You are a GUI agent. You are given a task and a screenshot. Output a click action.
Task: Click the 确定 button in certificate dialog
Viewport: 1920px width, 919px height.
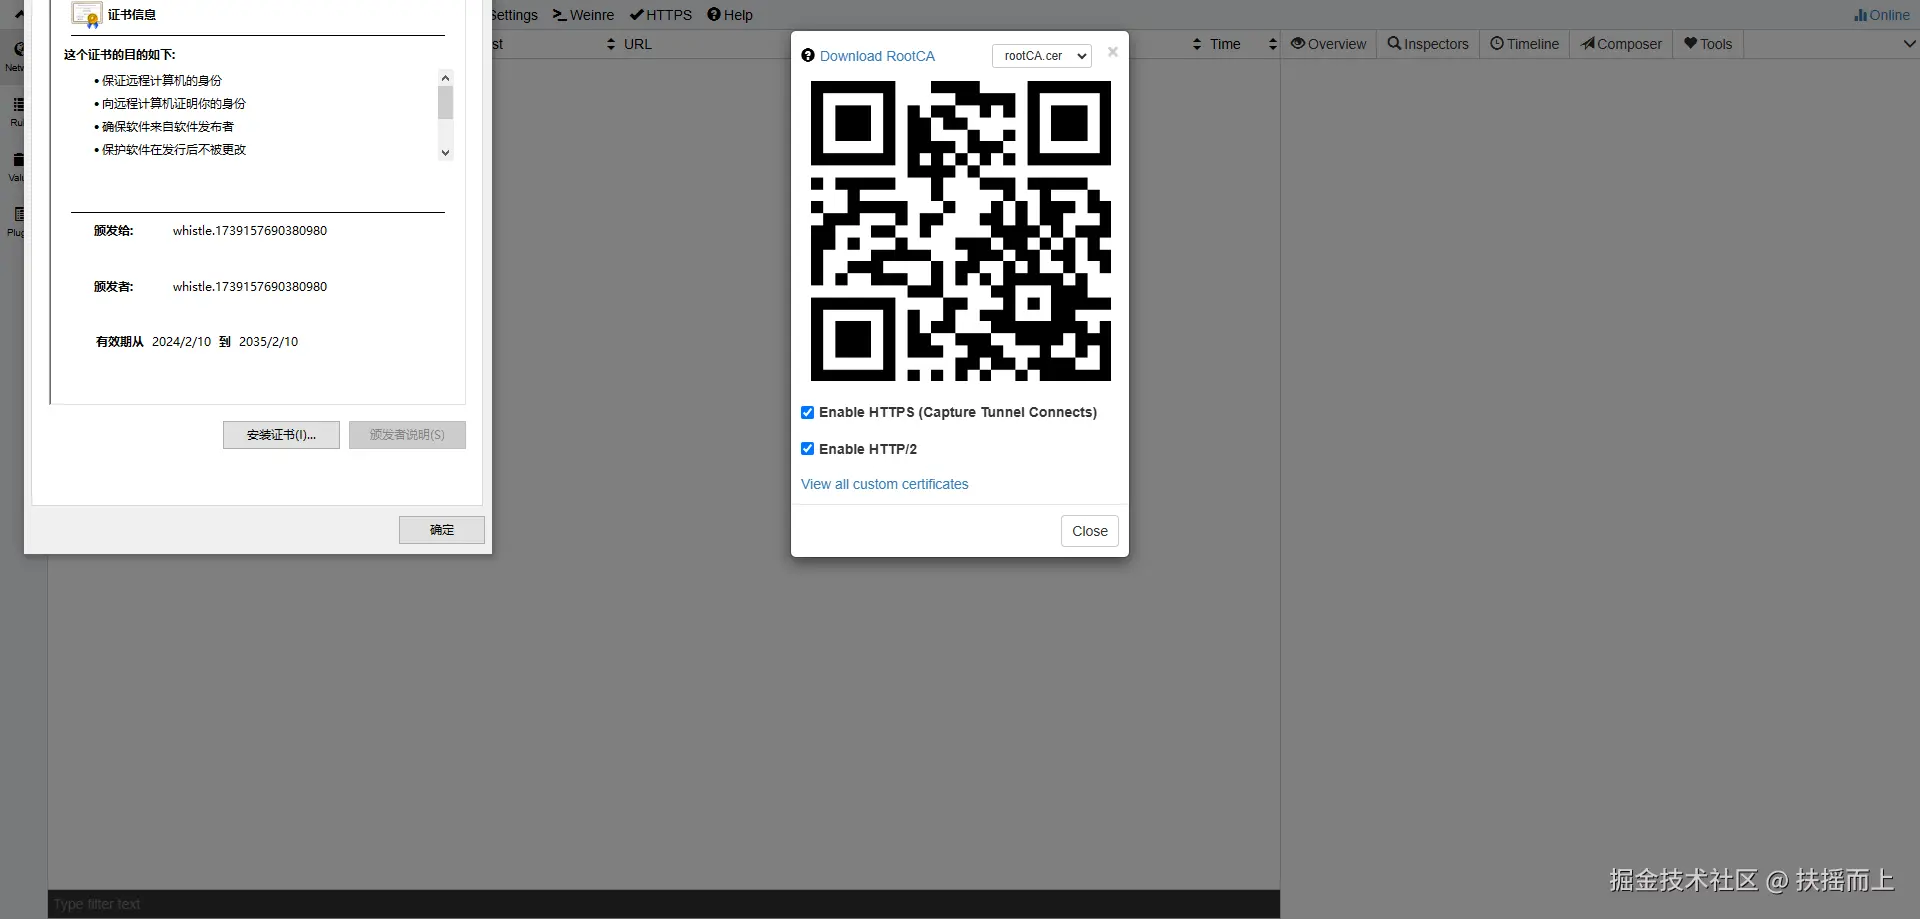tap(442, 530)
